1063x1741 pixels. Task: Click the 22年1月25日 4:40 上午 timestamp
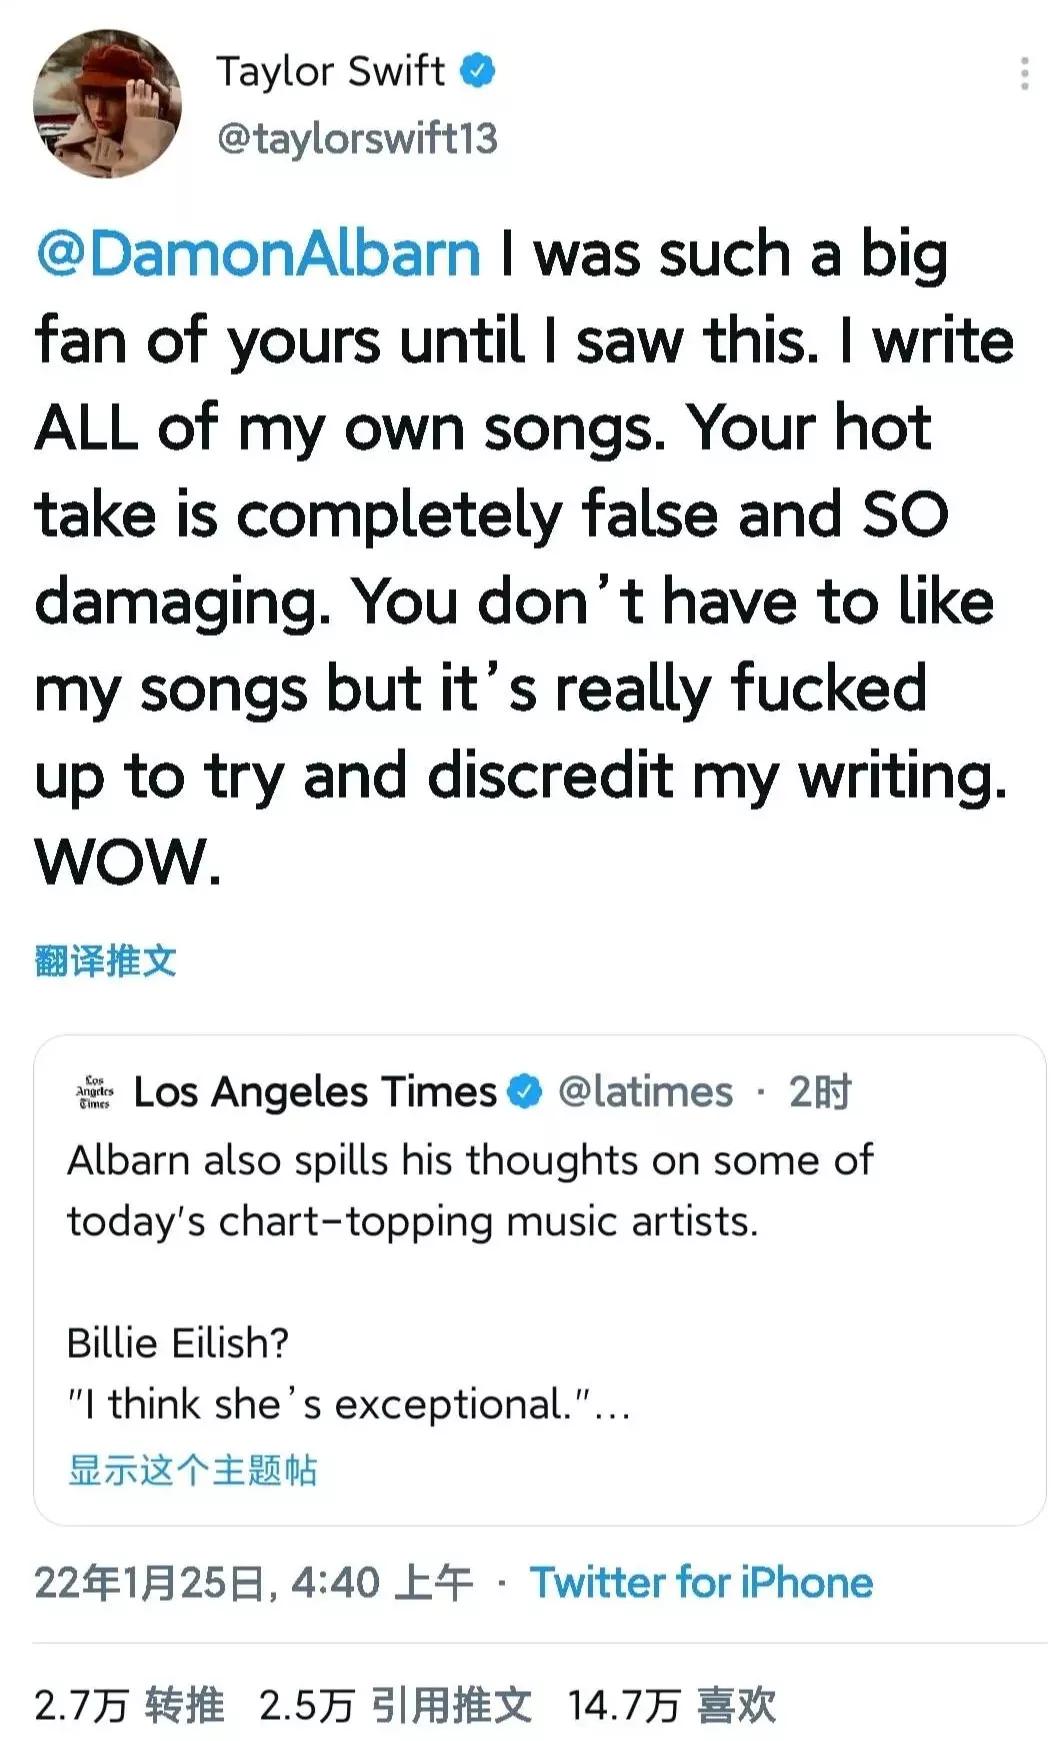pyautogui.click(x=253, y=1583)
